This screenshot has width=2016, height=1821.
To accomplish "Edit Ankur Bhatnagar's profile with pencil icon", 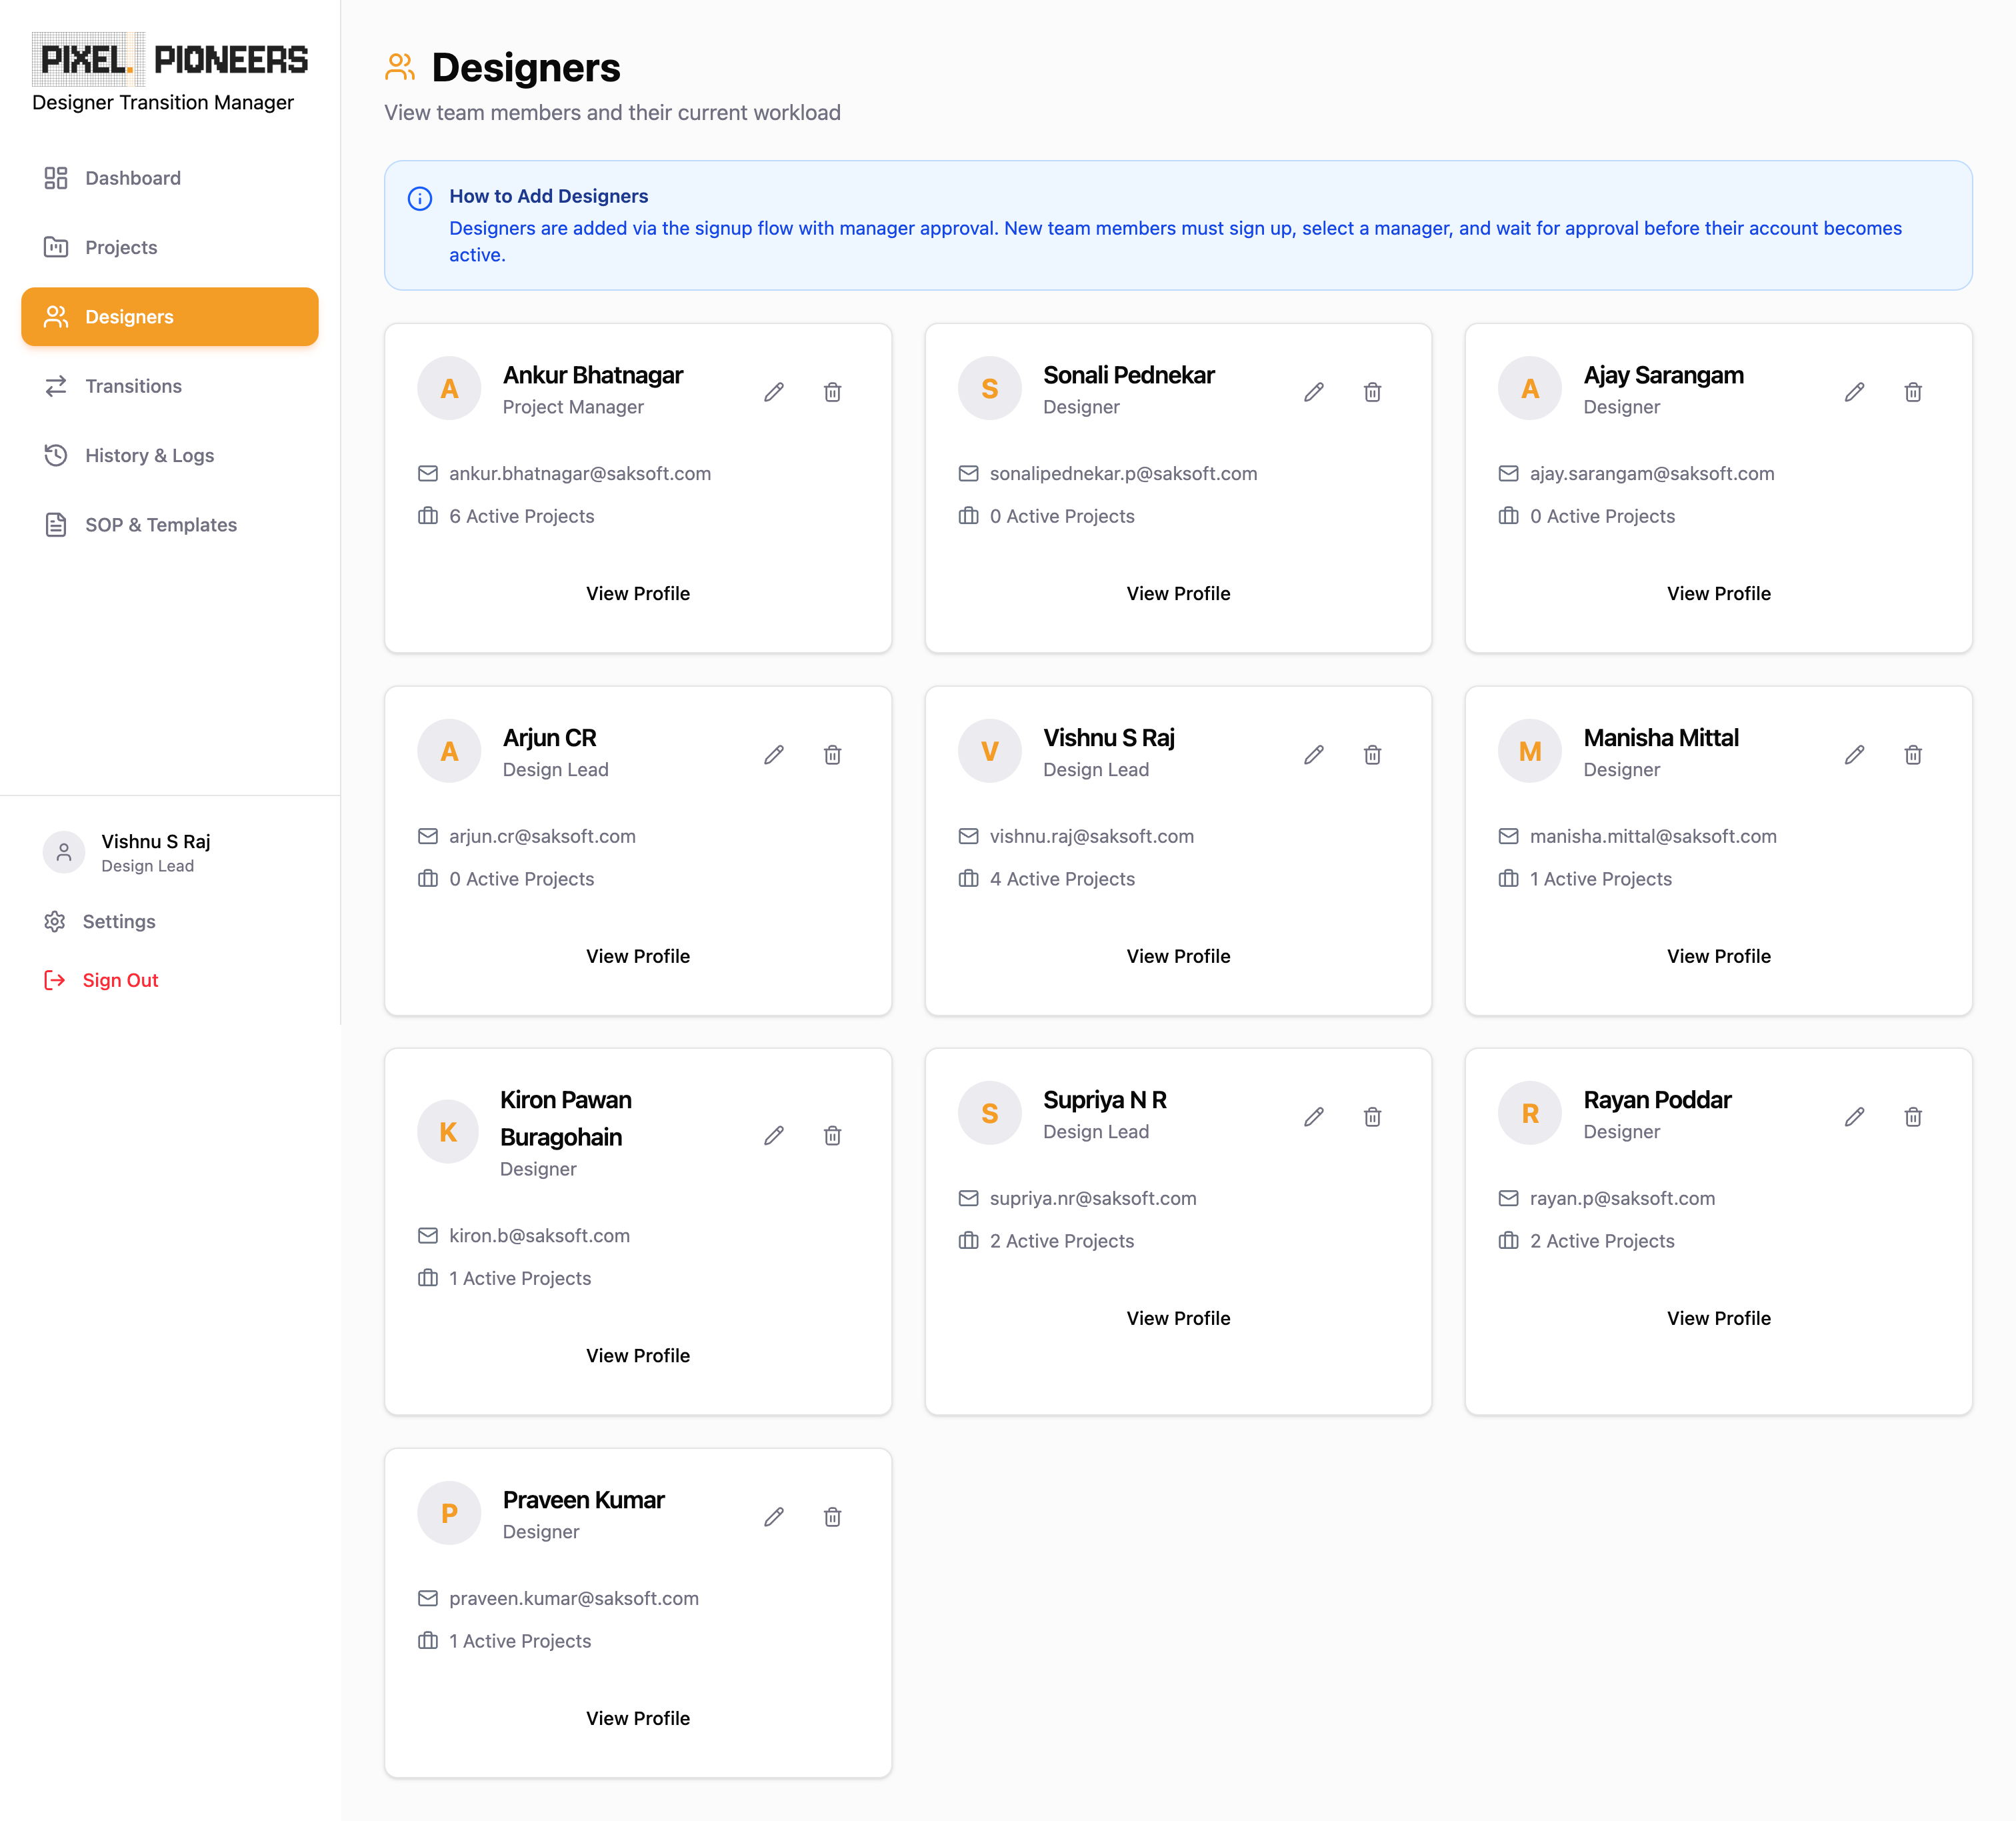I will pos(774,392).
